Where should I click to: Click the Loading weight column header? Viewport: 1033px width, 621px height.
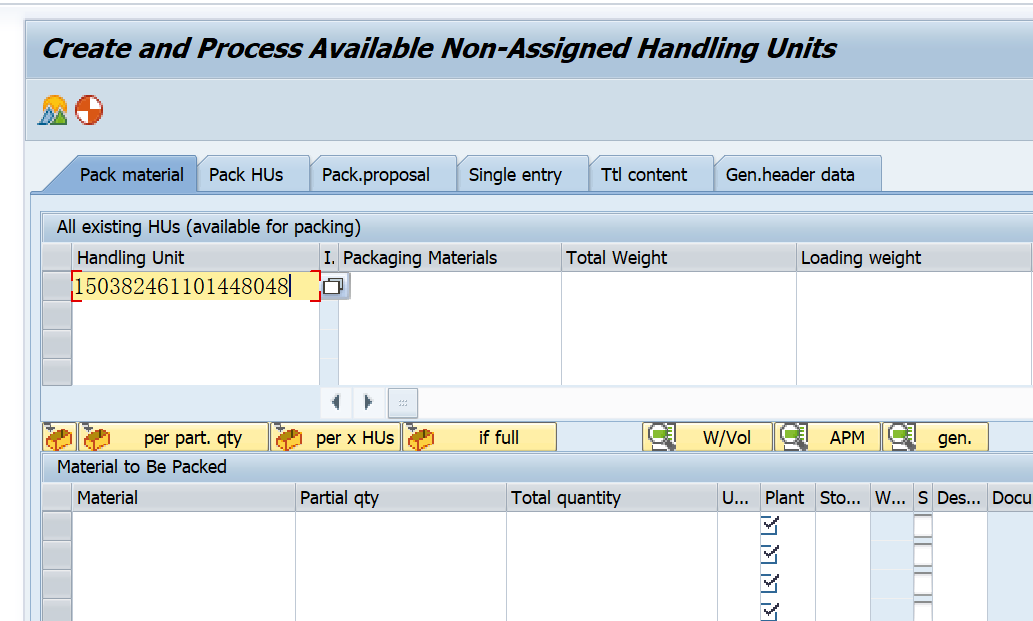(x=913, y=257)
